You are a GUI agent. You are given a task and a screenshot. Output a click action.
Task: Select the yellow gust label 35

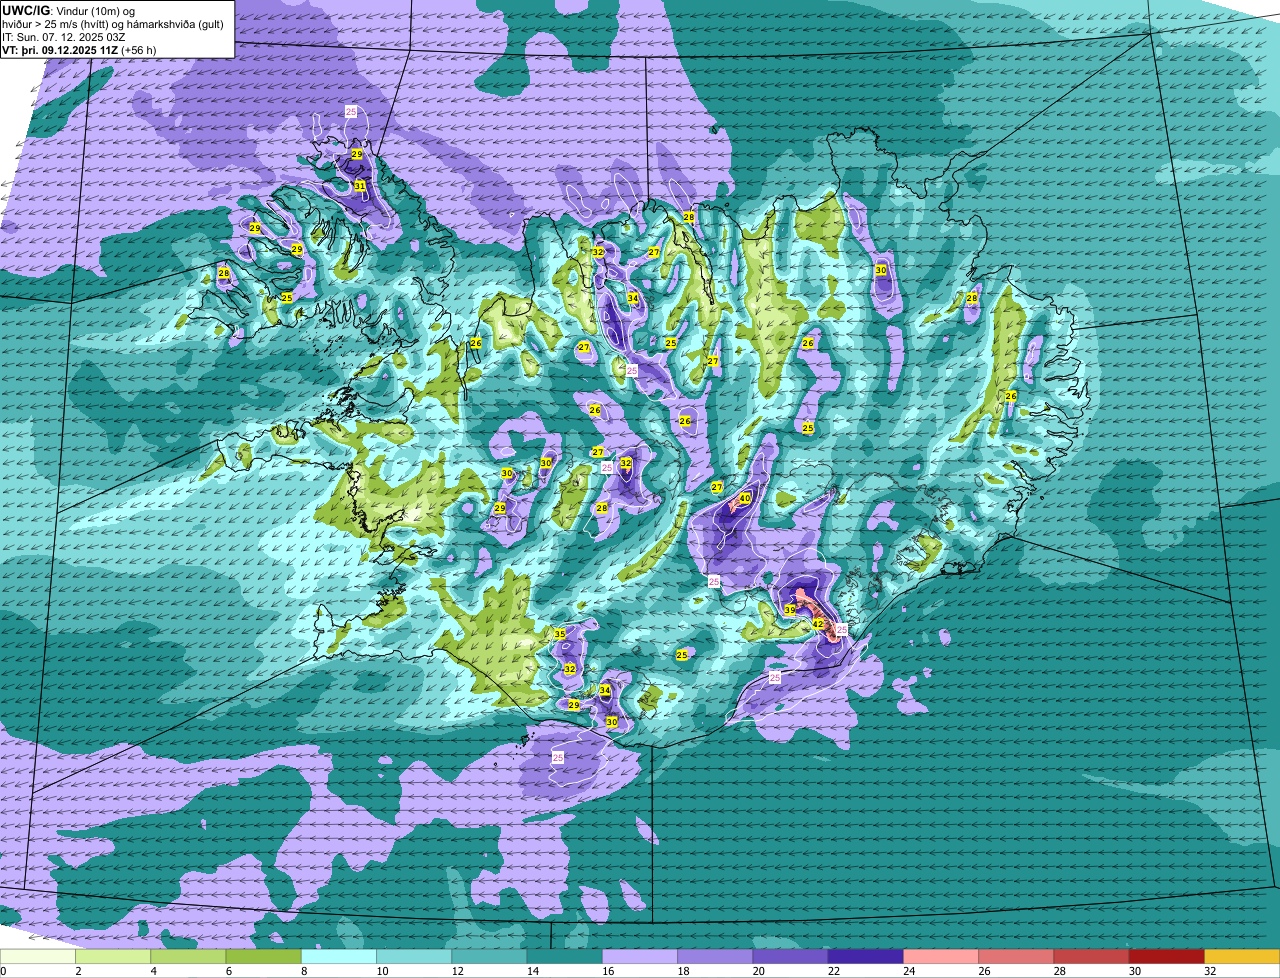[x=560, y=634]
